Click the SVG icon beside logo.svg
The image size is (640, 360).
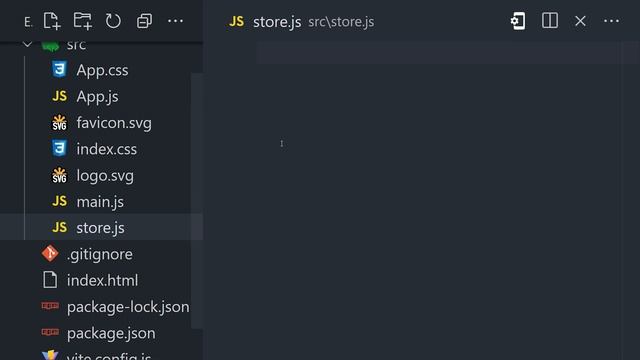click(59, 175)
